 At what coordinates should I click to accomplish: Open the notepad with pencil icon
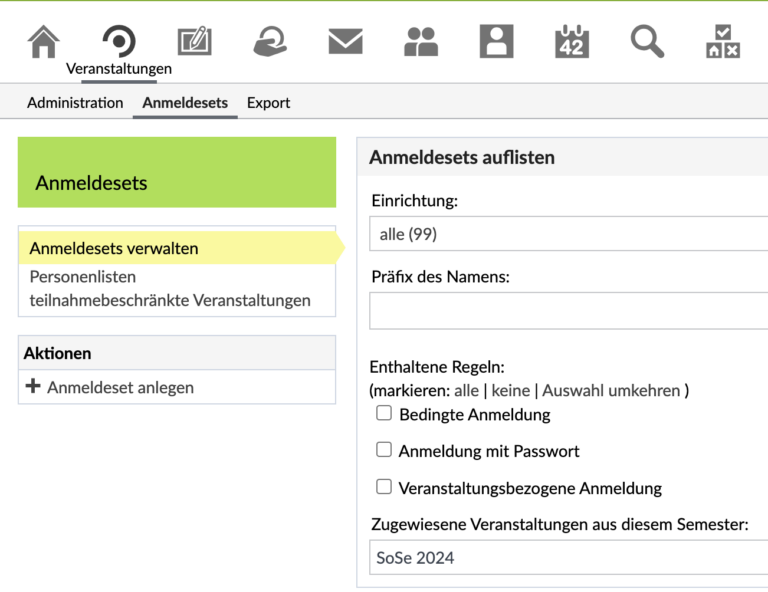[x=194, y=41]
